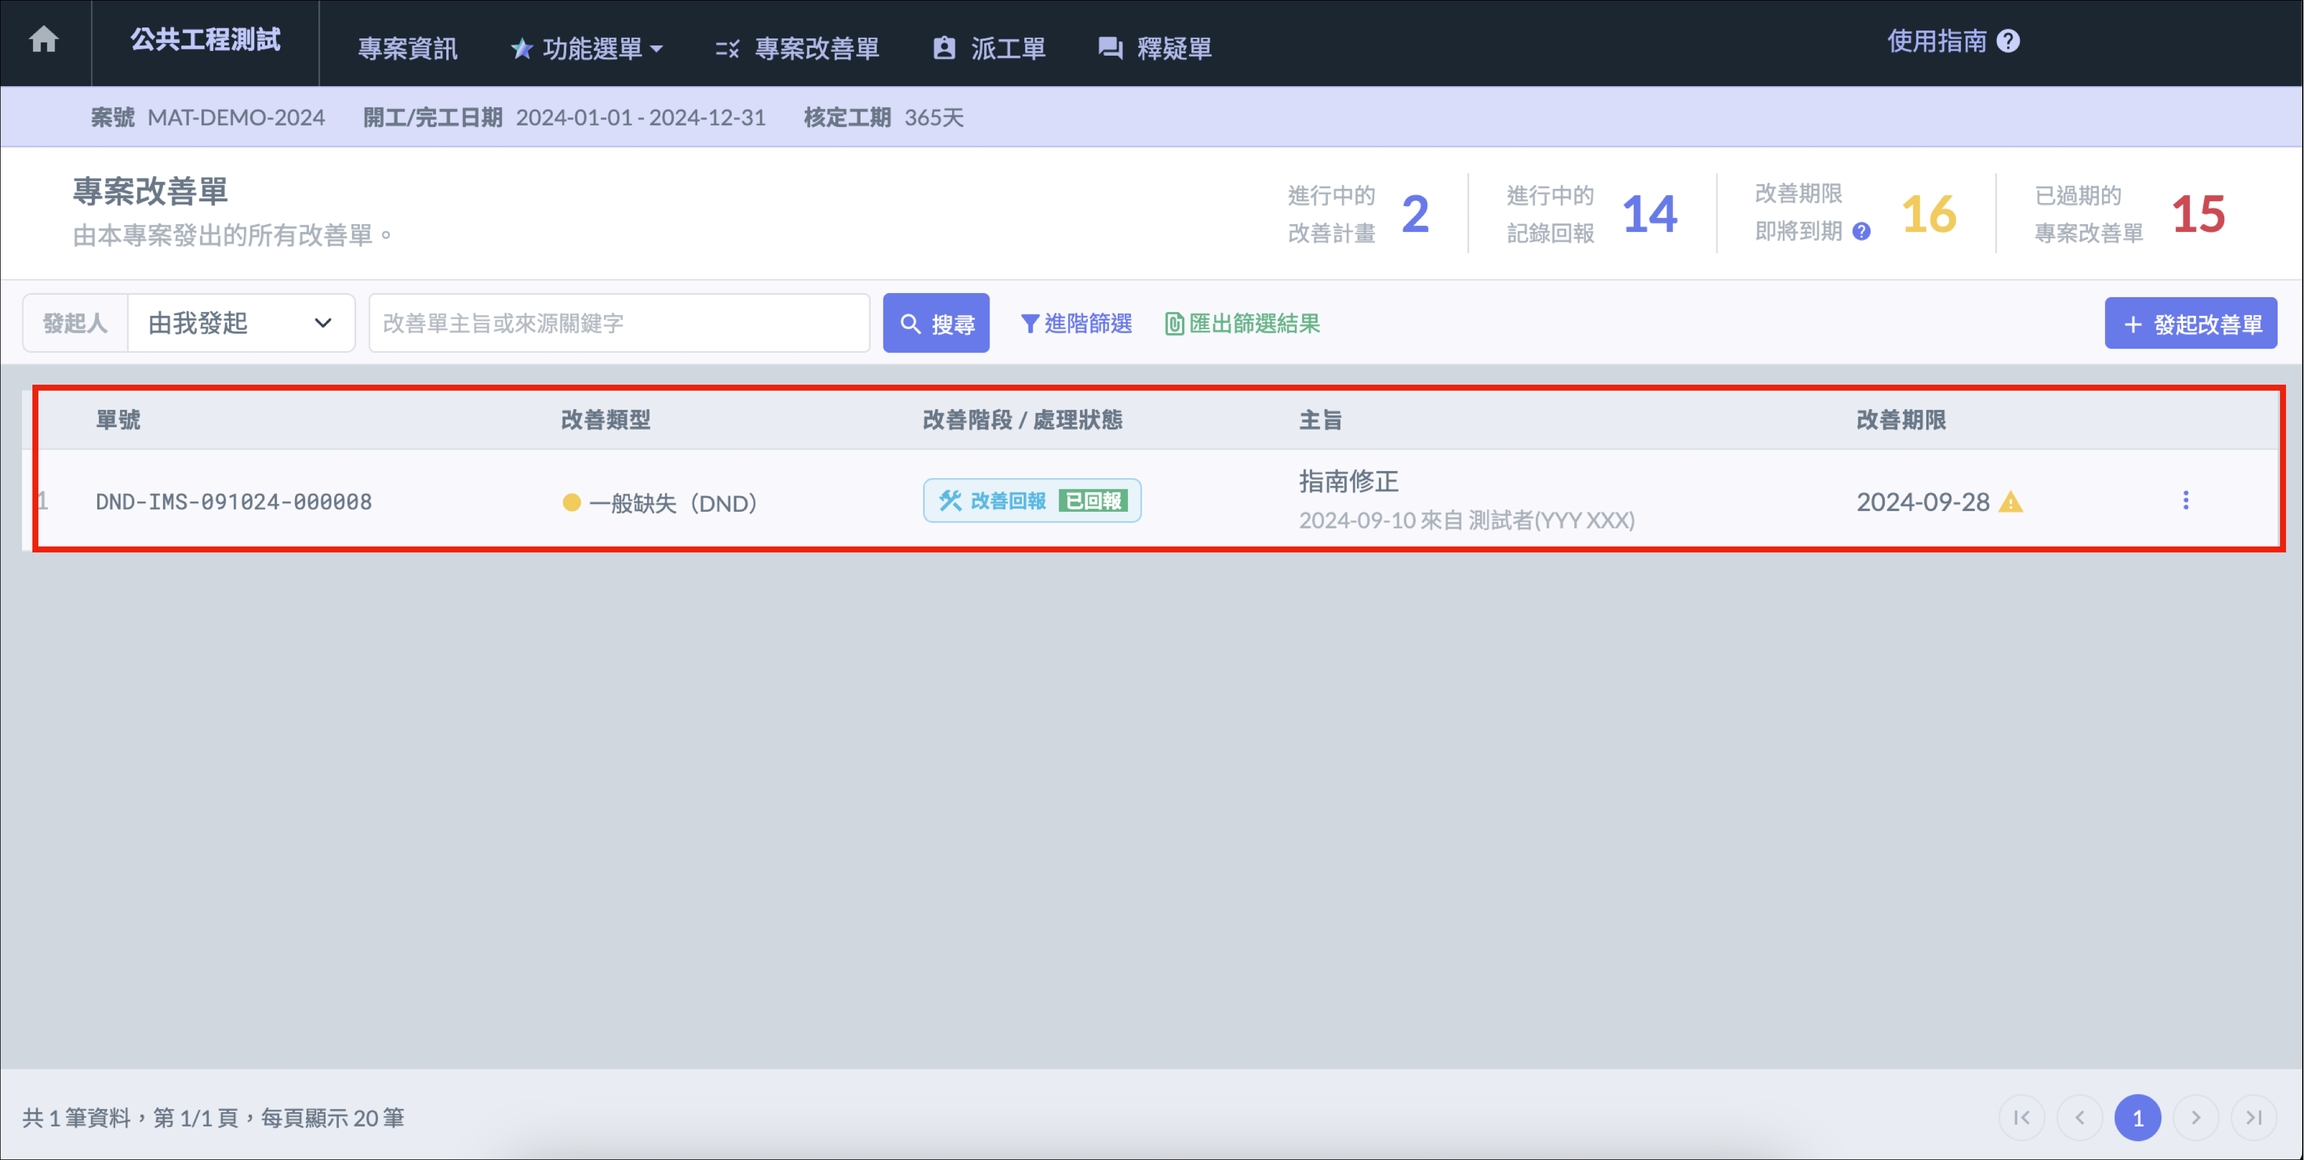
Task: Go to the last page arrow
Action: (2253, 1117)
